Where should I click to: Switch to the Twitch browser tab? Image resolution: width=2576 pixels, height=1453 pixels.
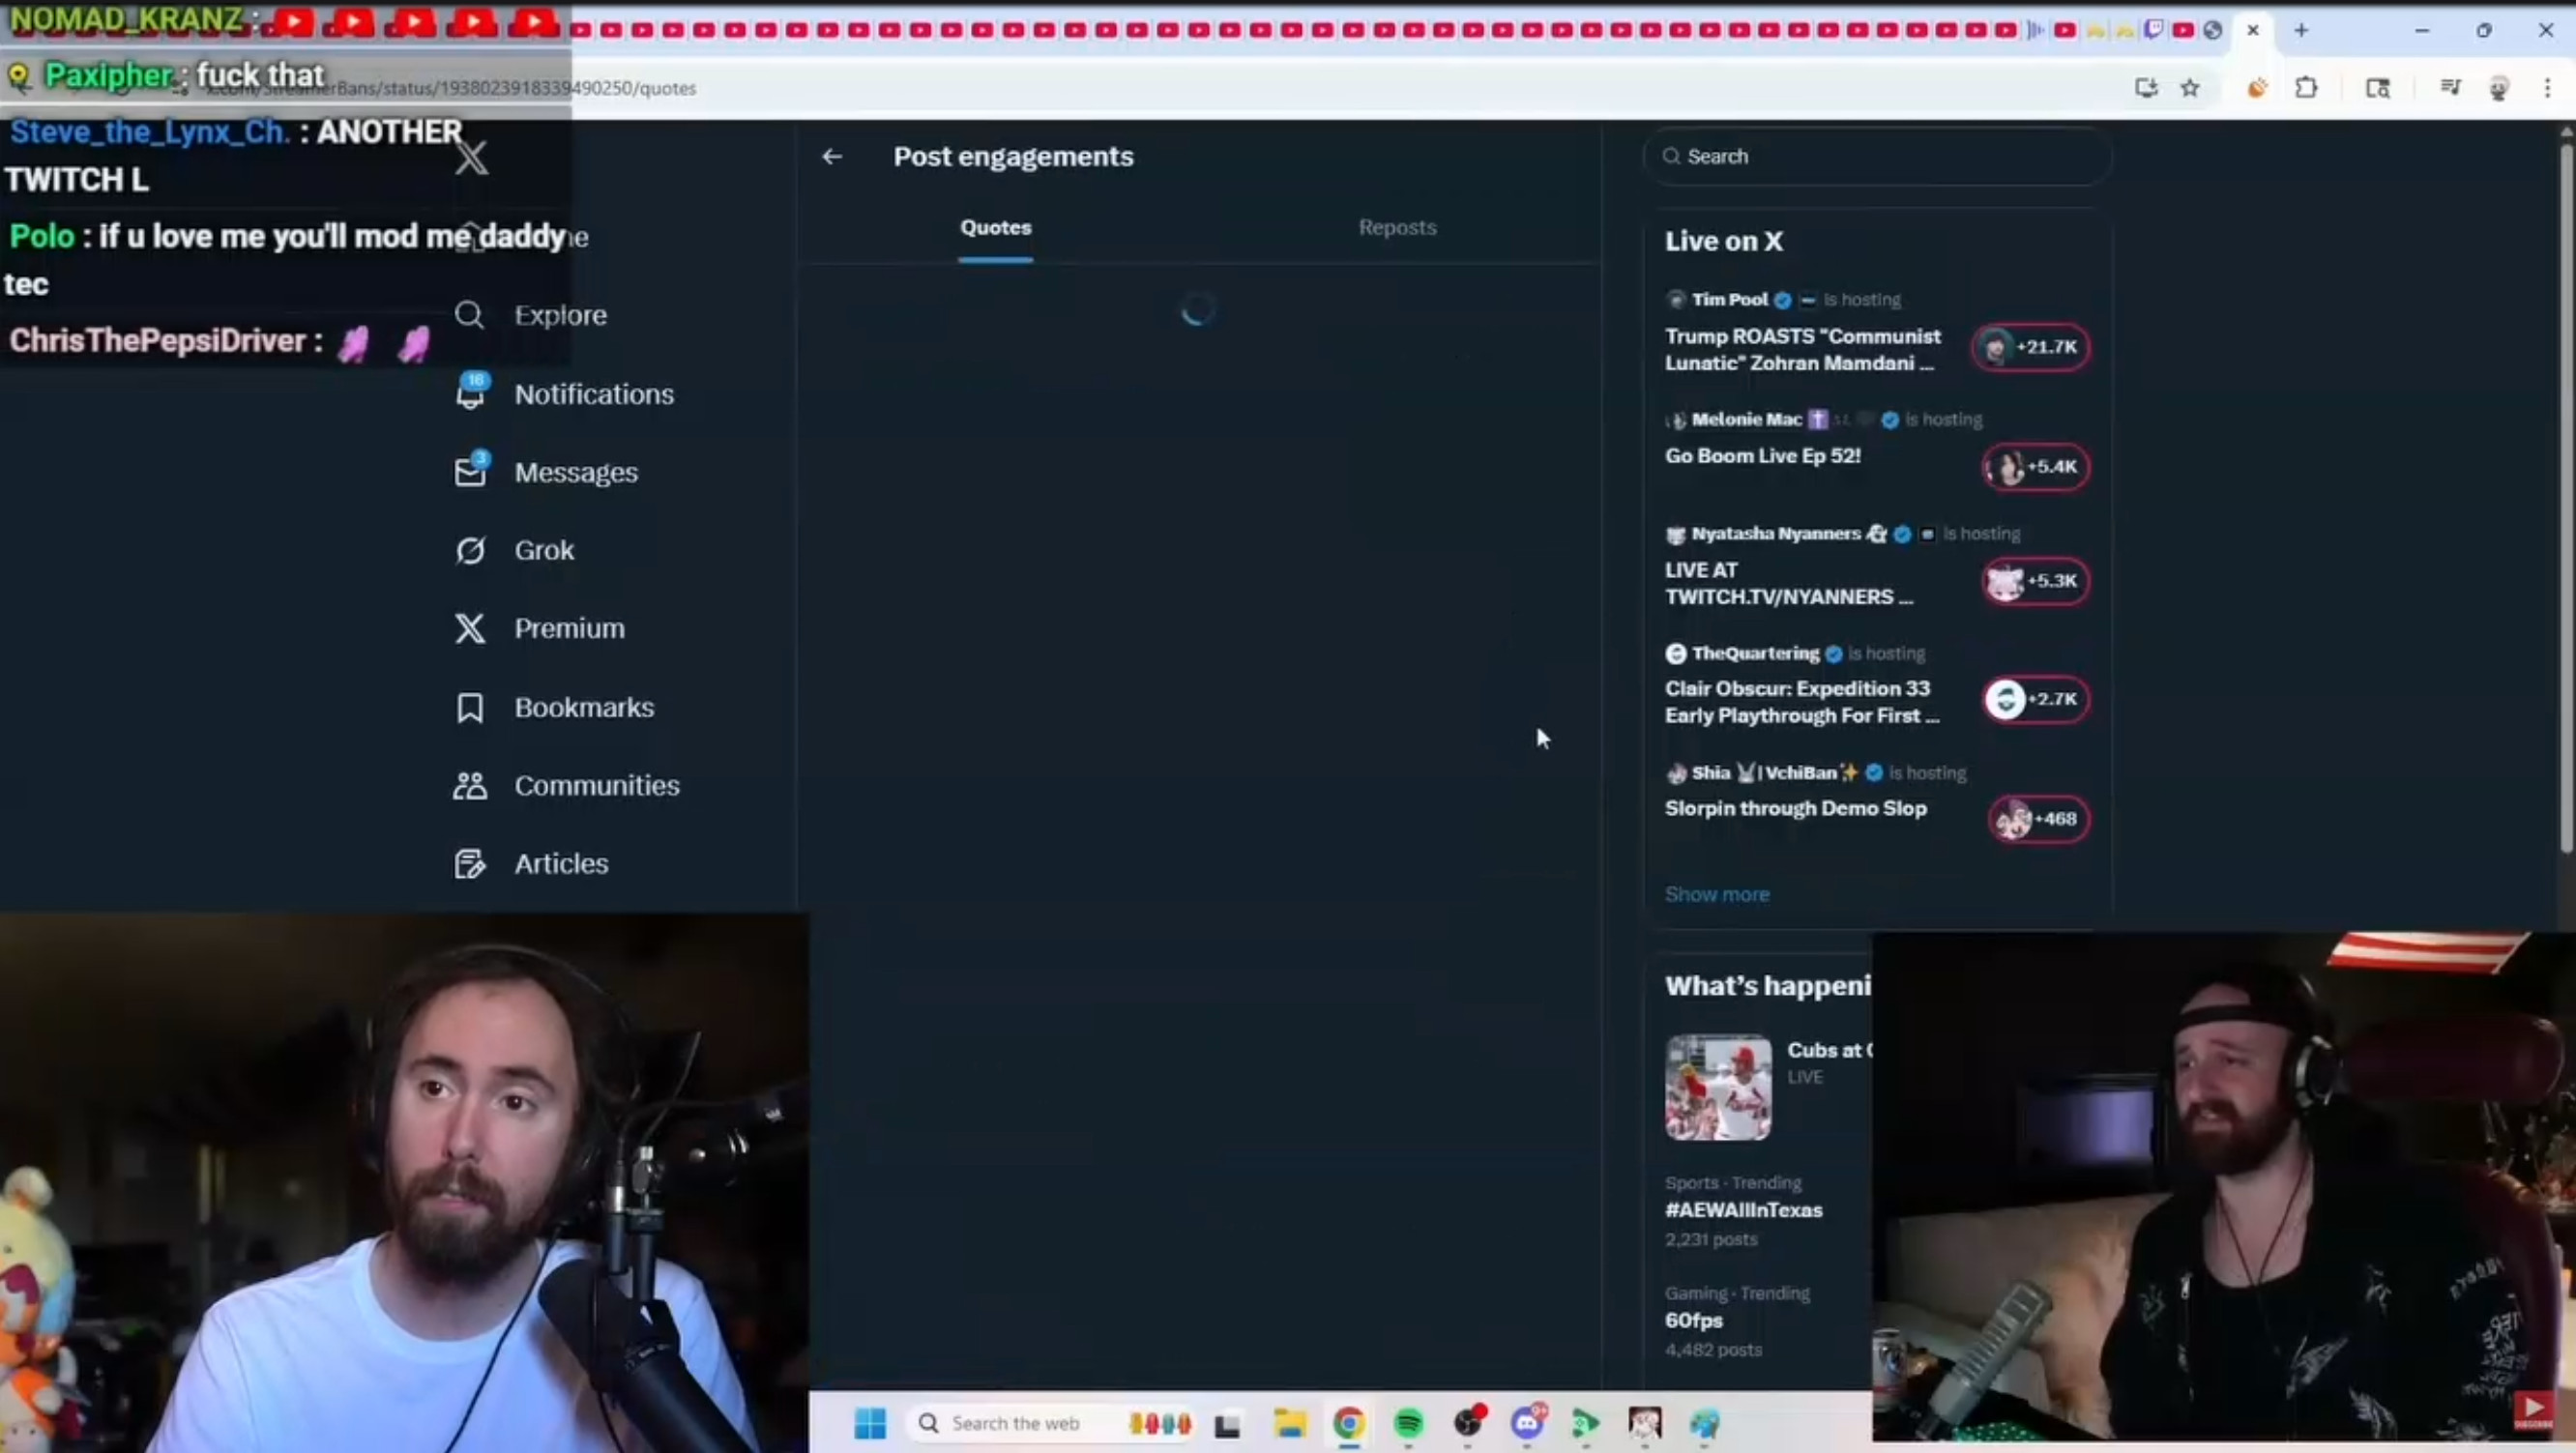[x=2154, y=30]
